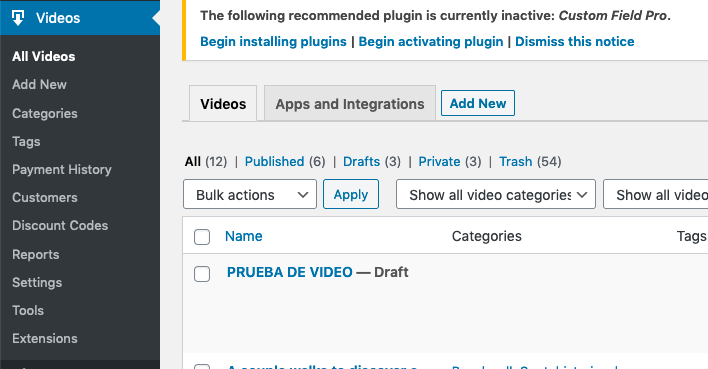Click the Apply button
The height and width of the screenshot is (369, 708).
(351, 194)
